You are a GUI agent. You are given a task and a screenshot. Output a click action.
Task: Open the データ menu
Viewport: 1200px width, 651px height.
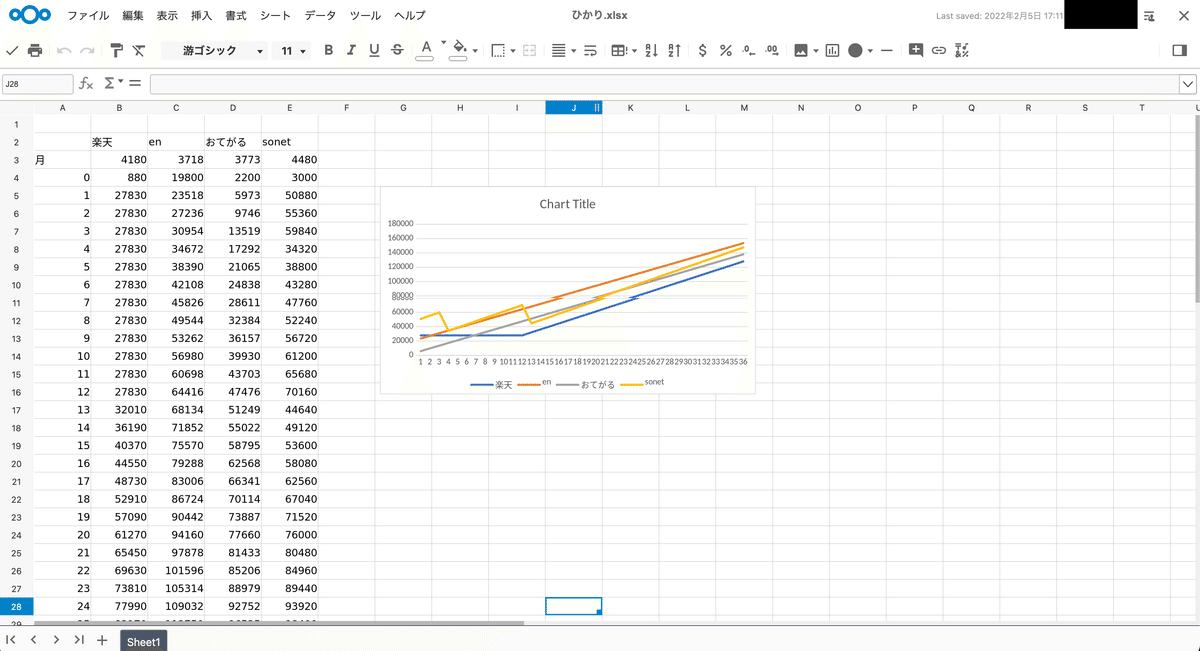pos(321,16)
